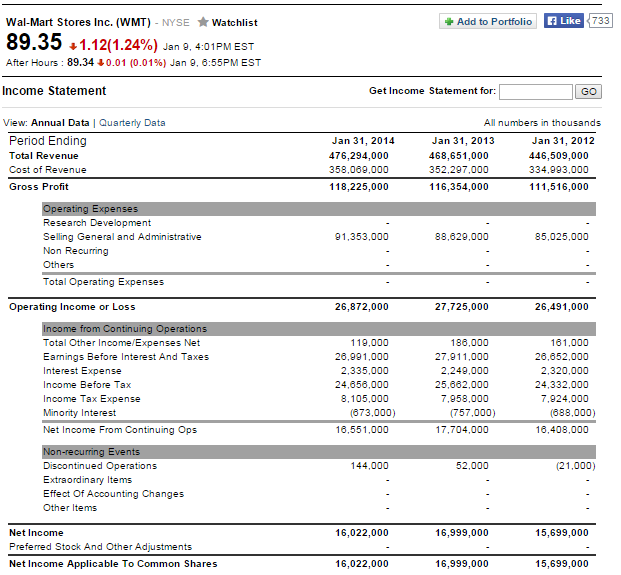The width and height of the screenshot is (621, 575).
Task: Click the Income Statement heading
Action: 54,91
